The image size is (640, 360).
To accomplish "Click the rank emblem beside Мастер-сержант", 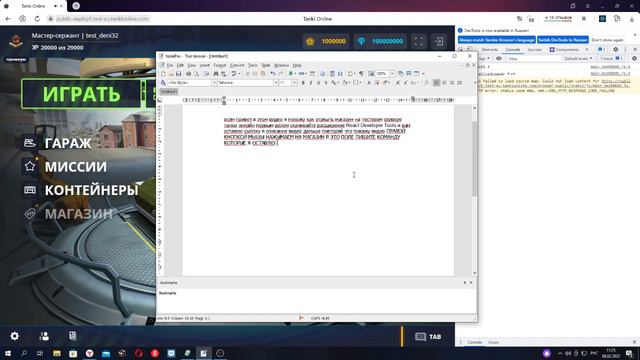I will pos(16,41).
